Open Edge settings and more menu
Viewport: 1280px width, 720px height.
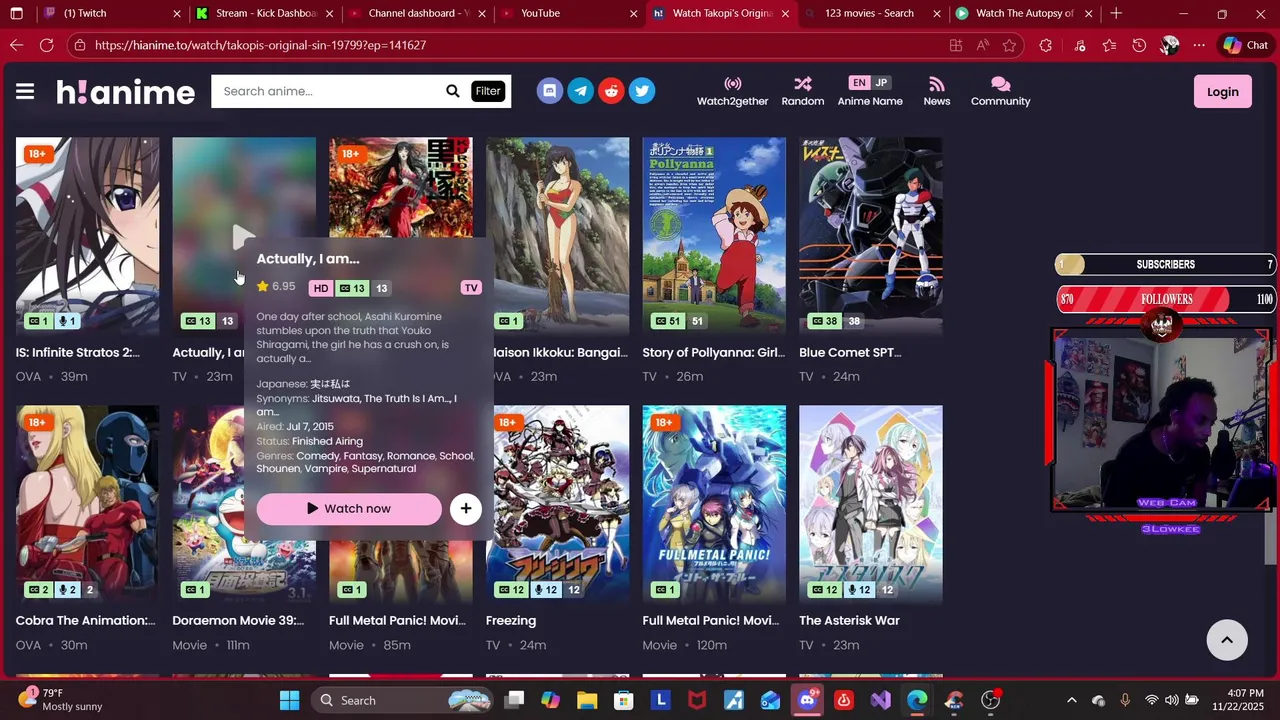(x=1199, y=45)
